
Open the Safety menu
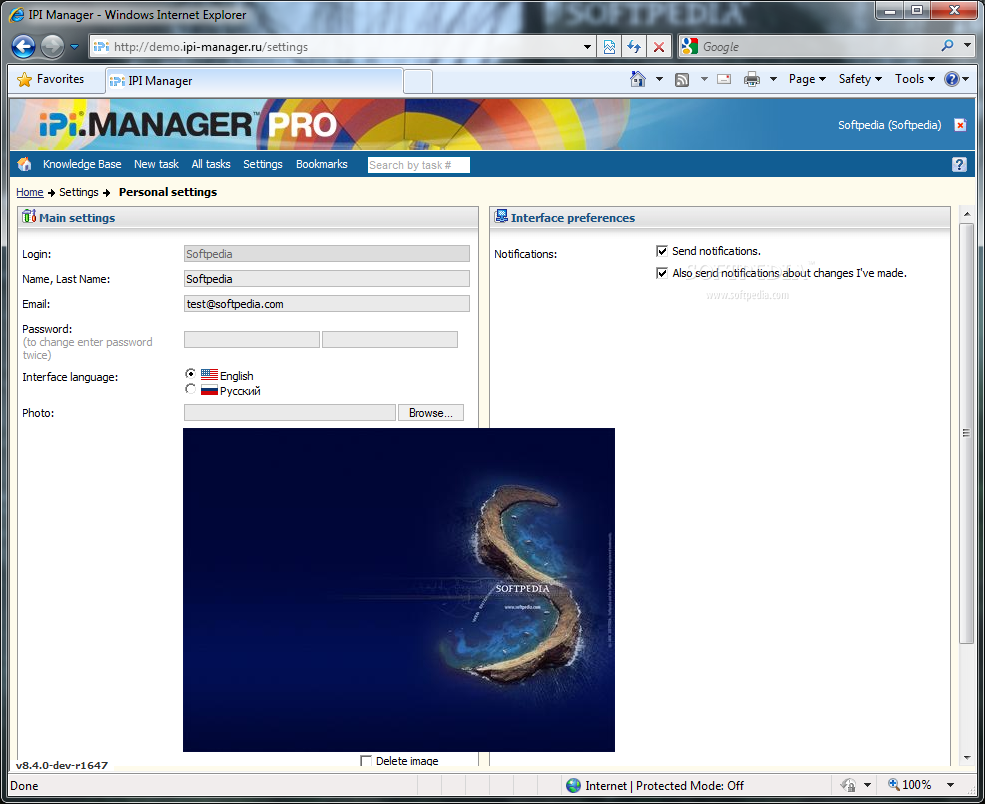pyautogui.click(x=860, y=79)
